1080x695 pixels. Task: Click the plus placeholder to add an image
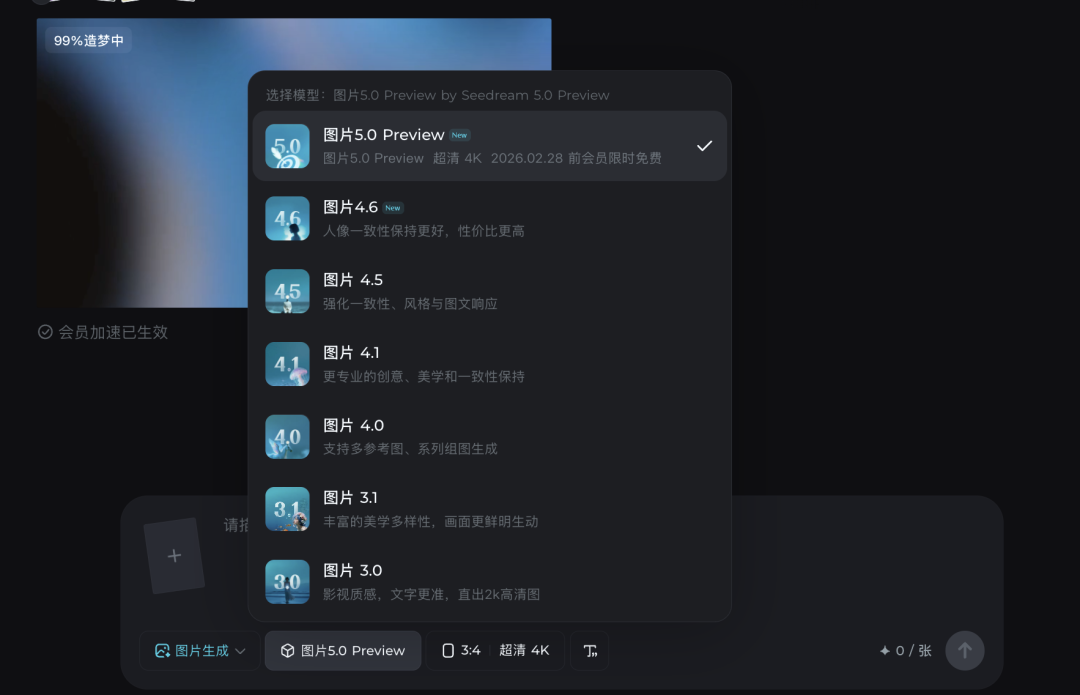coord(174,555)
